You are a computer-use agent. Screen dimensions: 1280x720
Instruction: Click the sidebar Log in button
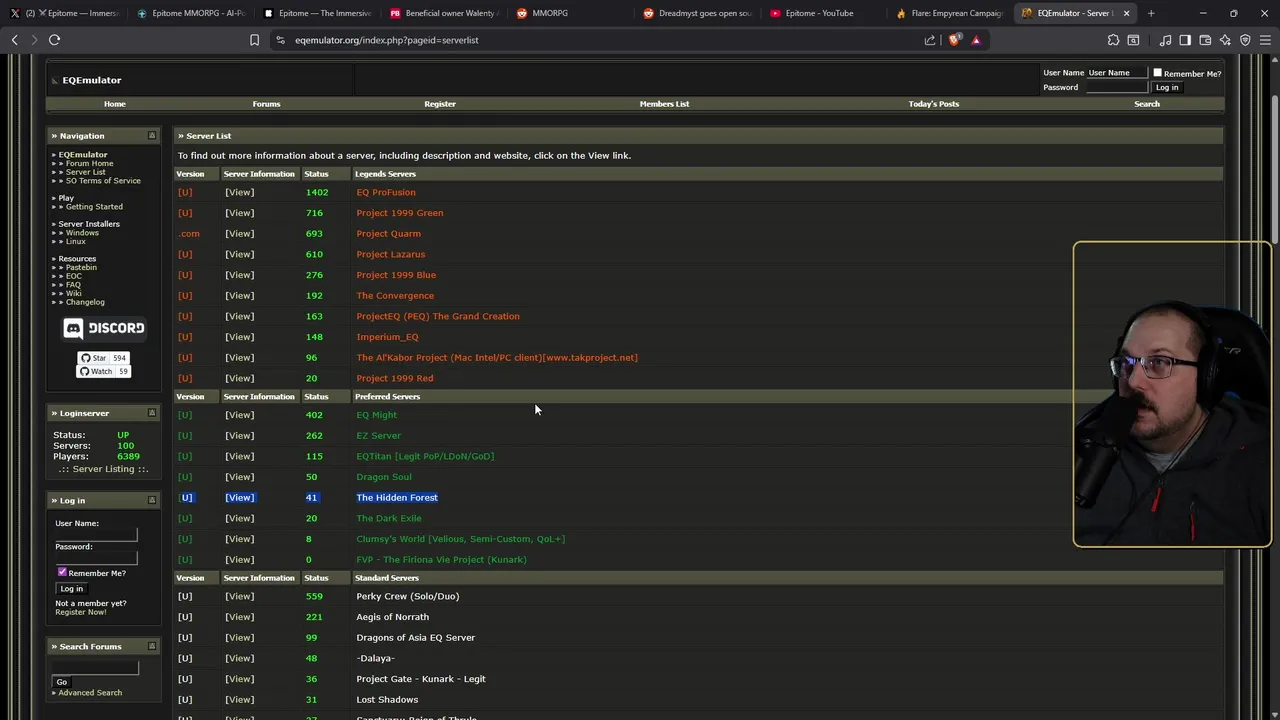[72, 588]
